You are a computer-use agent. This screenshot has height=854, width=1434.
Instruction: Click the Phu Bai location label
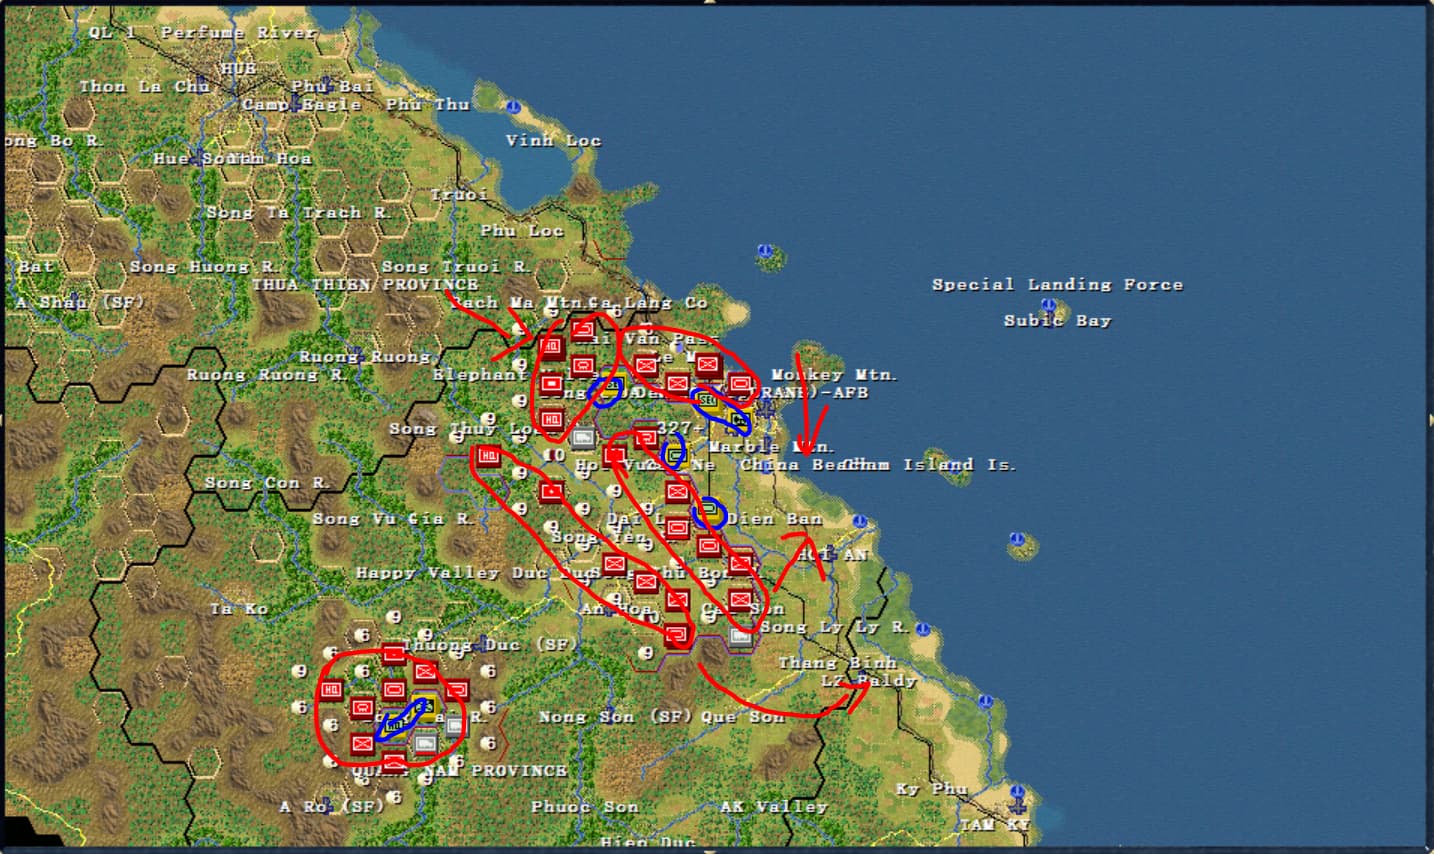pyautogui.click(x=332, y=87)
